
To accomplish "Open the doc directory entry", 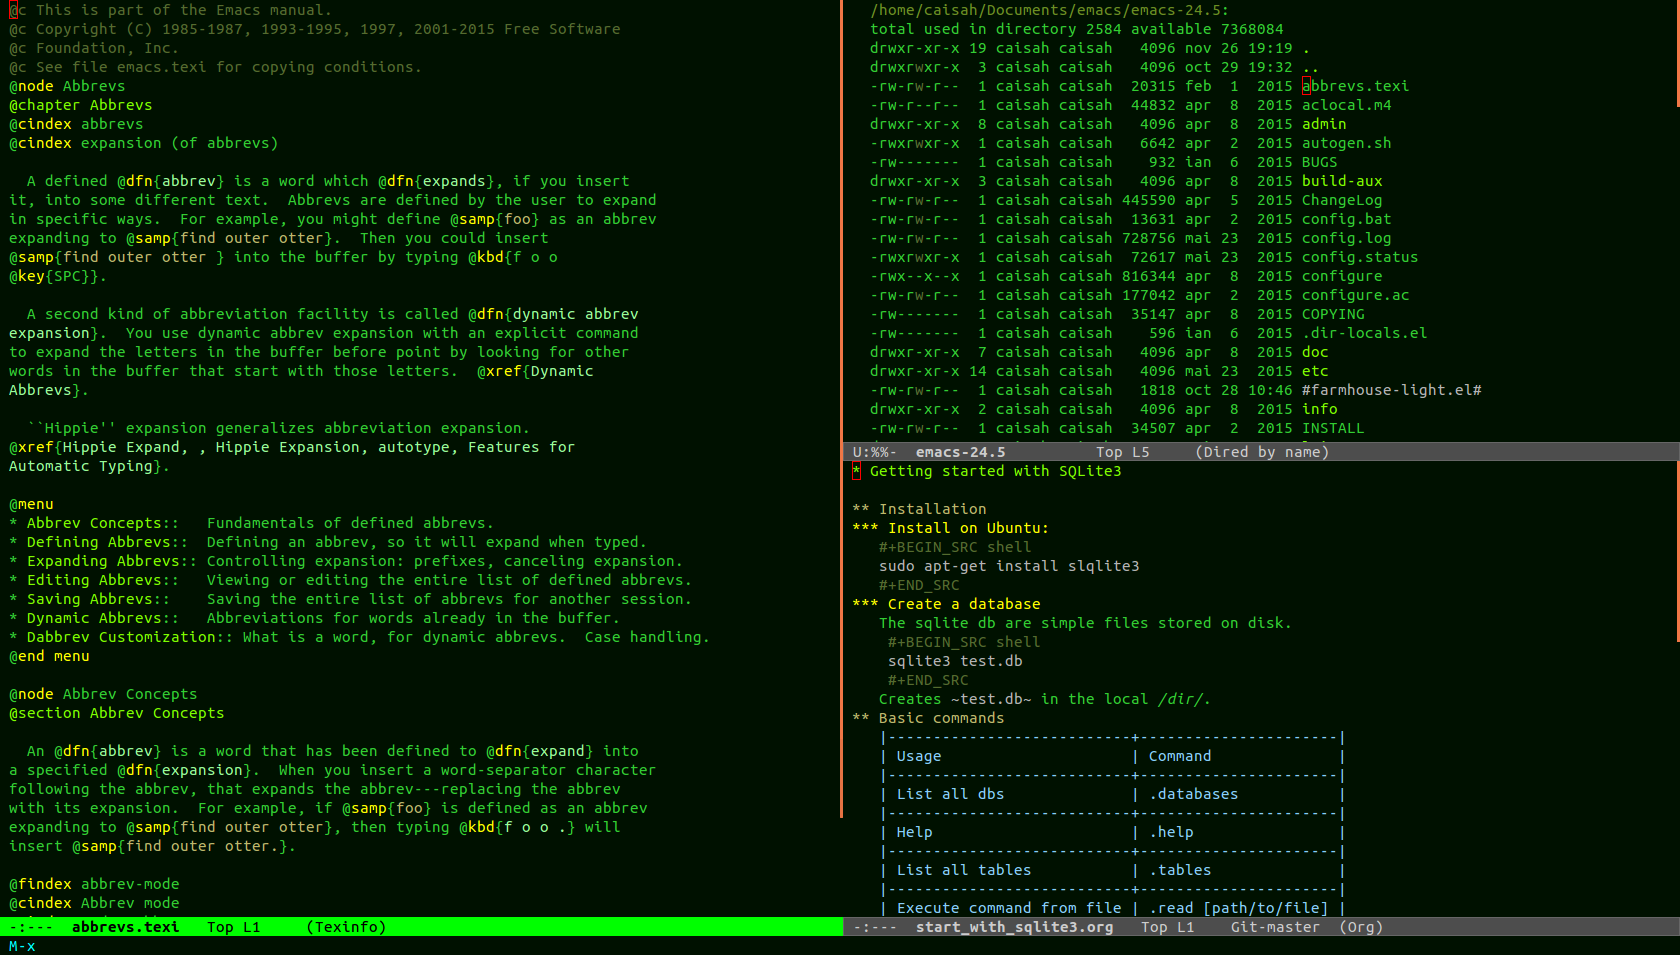I will click(1315, 352).
